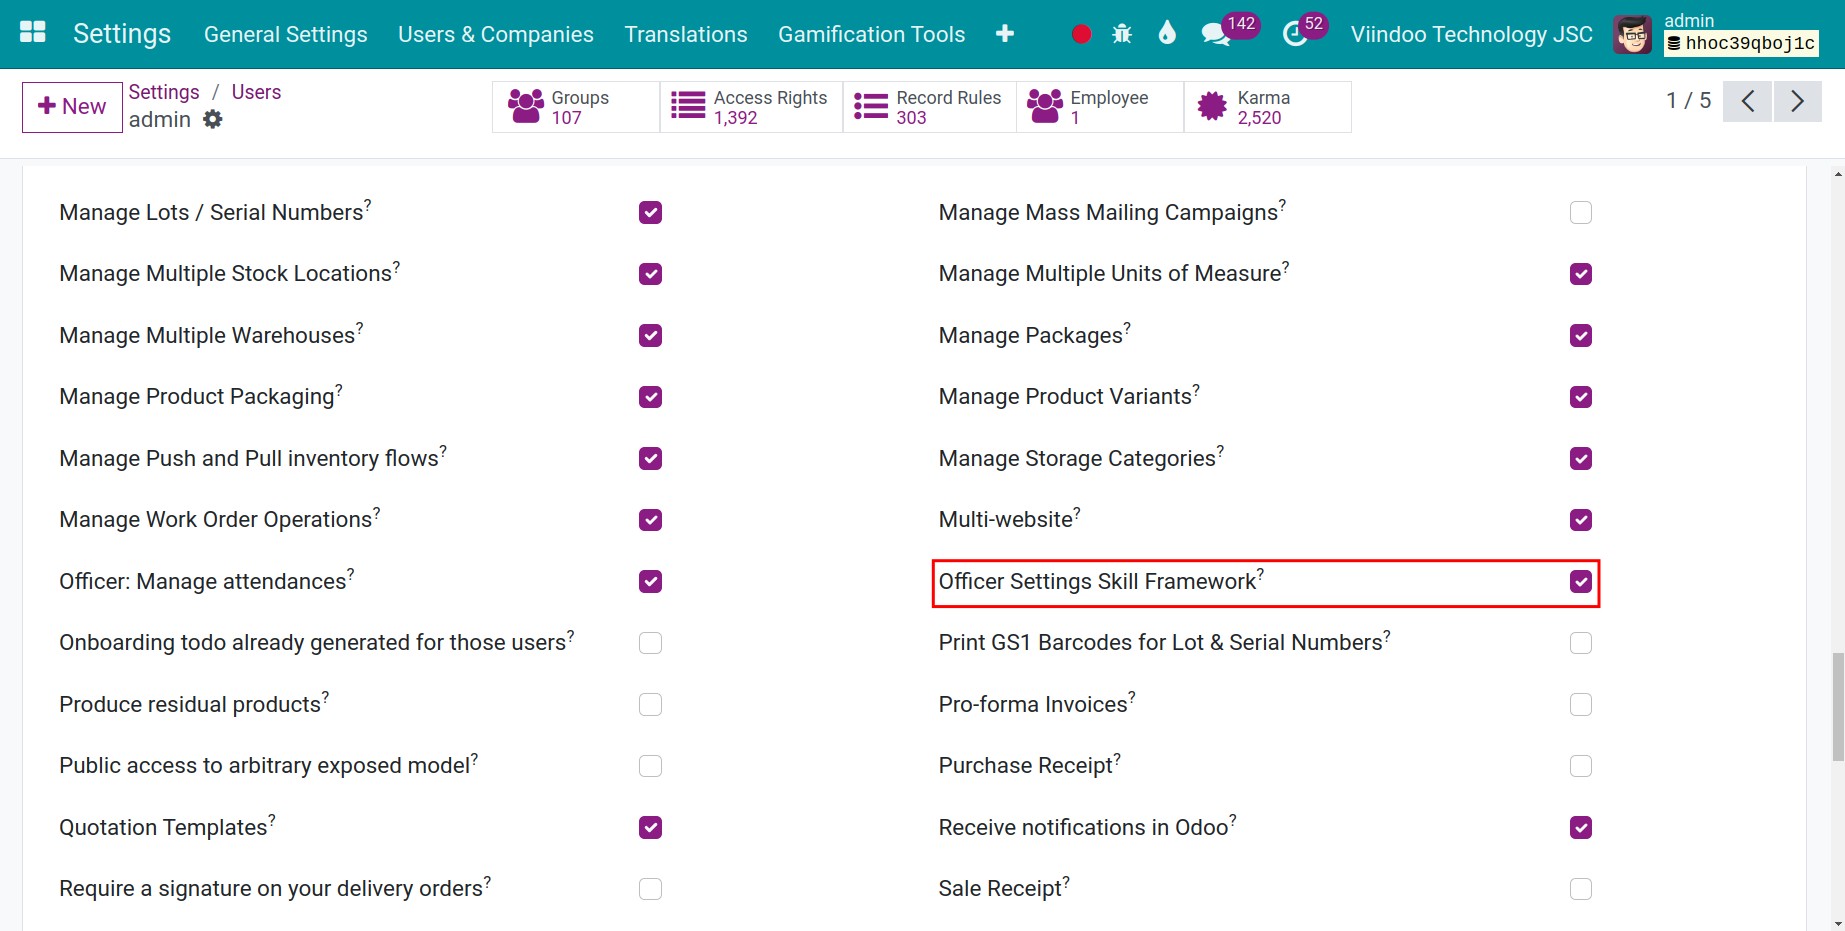Click the plus icon in top navbar
The height and width of the screenshot is (931, 1845).
tap(1005, 34)
